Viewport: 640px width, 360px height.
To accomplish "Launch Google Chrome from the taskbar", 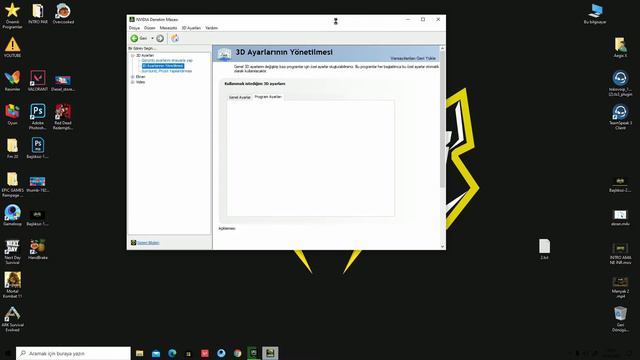I will point(238,353).
